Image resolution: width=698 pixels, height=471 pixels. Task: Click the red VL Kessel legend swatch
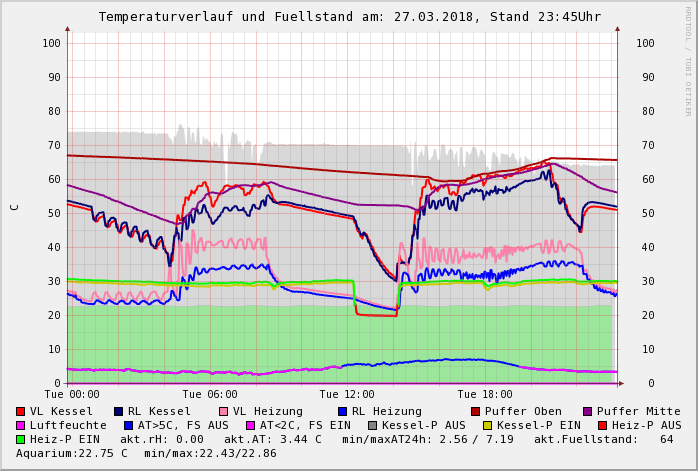[x=21, y=412]
